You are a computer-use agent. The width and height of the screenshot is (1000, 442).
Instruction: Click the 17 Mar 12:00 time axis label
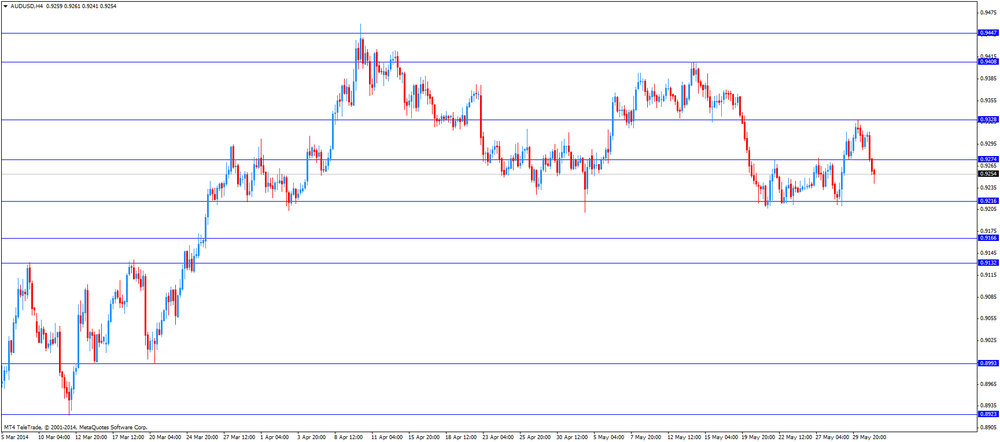pos(128,438)
